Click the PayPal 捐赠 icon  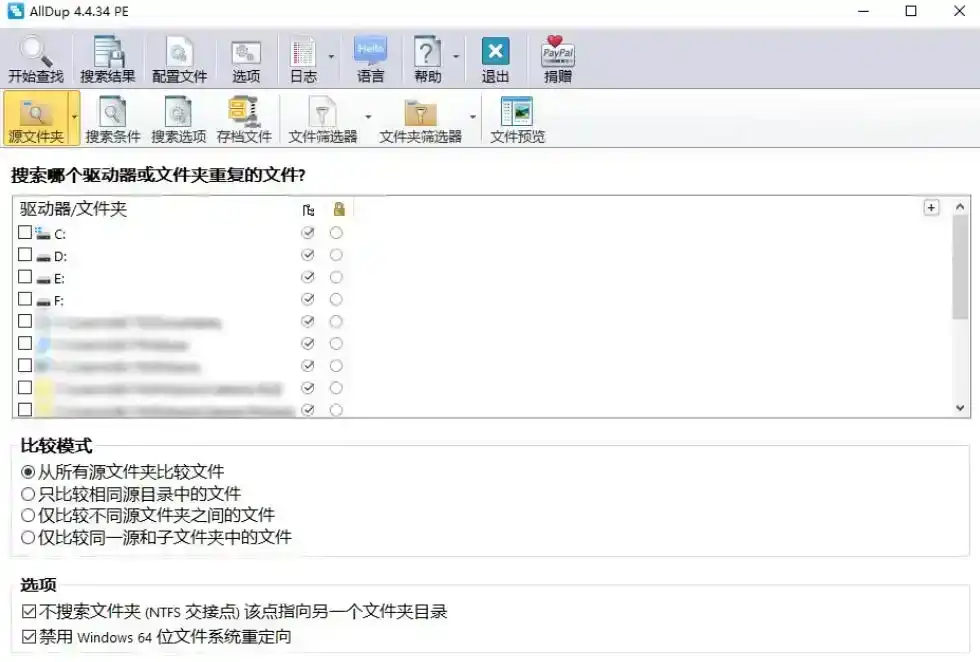pos(558,52)
